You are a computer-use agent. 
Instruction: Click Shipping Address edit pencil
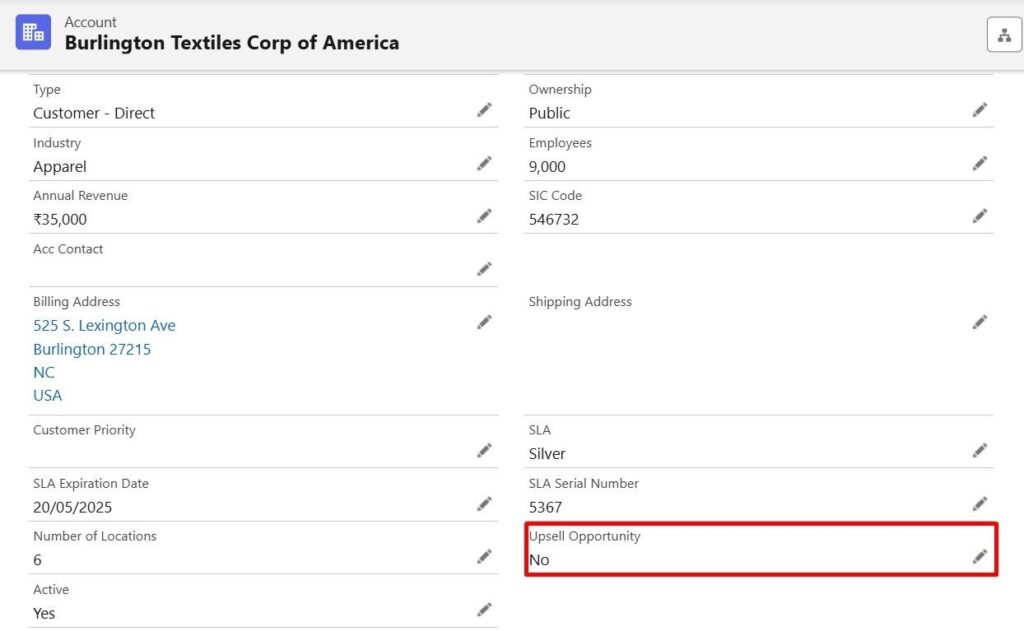(980, 322)
